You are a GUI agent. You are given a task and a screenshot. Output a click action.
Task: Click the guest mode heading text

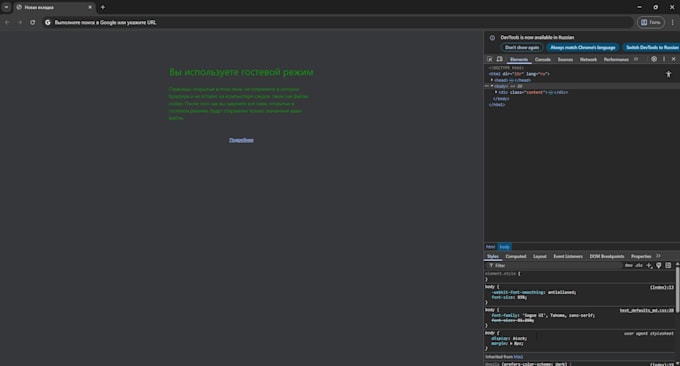click(x=241, y=72)
